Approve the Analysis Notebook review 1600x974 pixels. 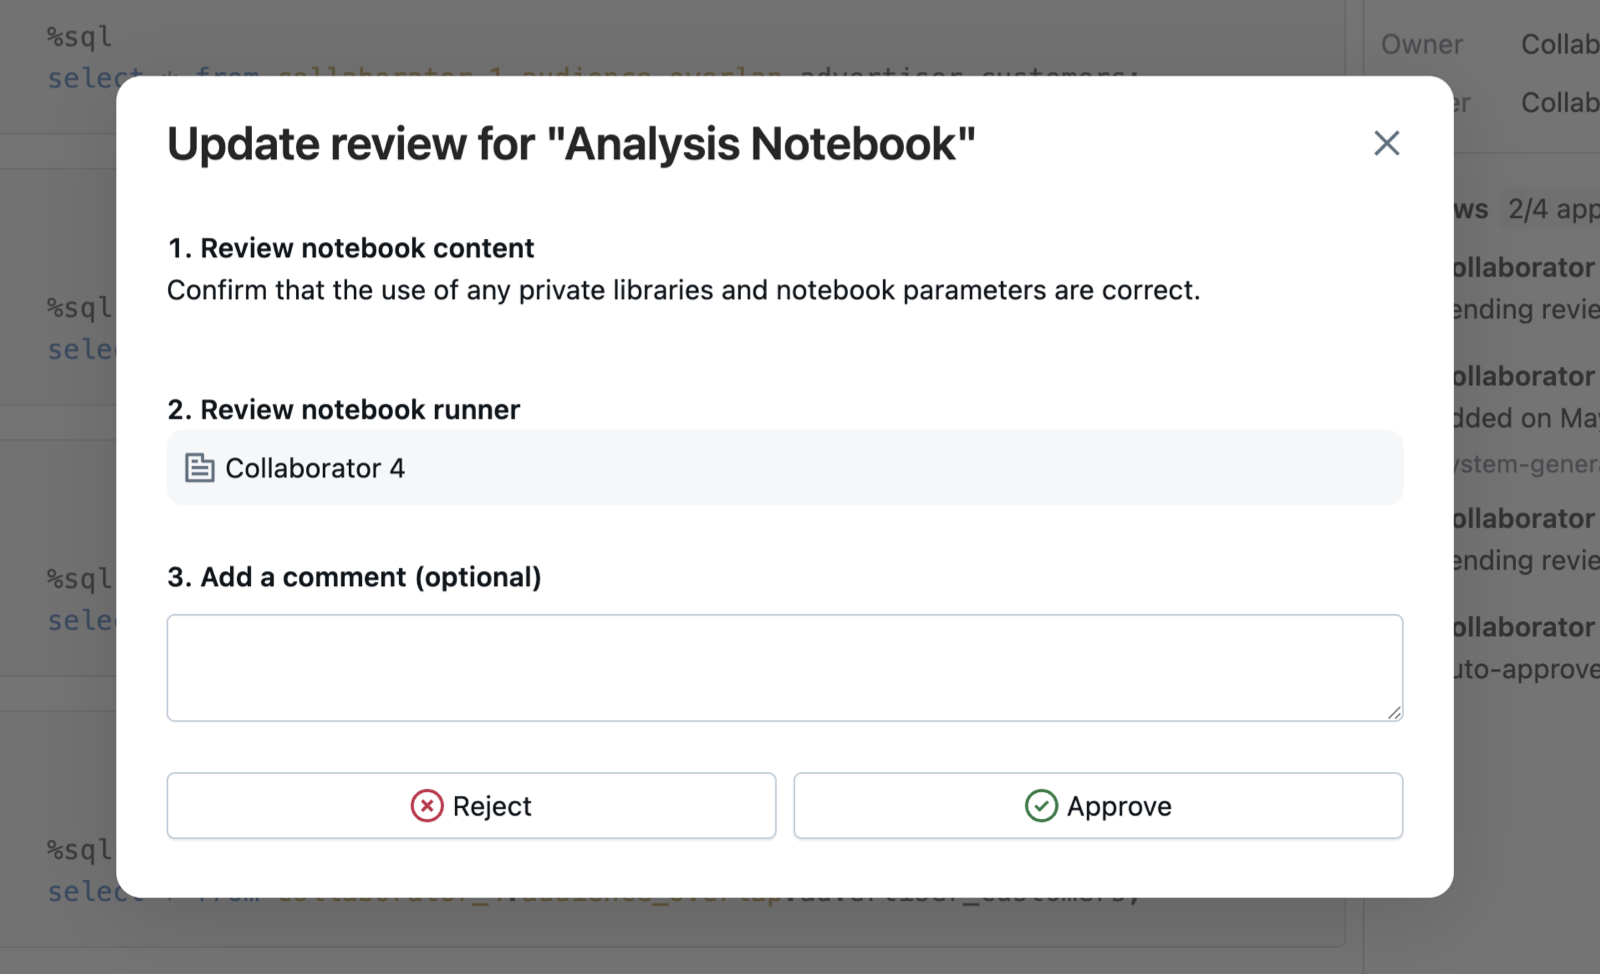pyautogui.click(x=1098, y=806)
